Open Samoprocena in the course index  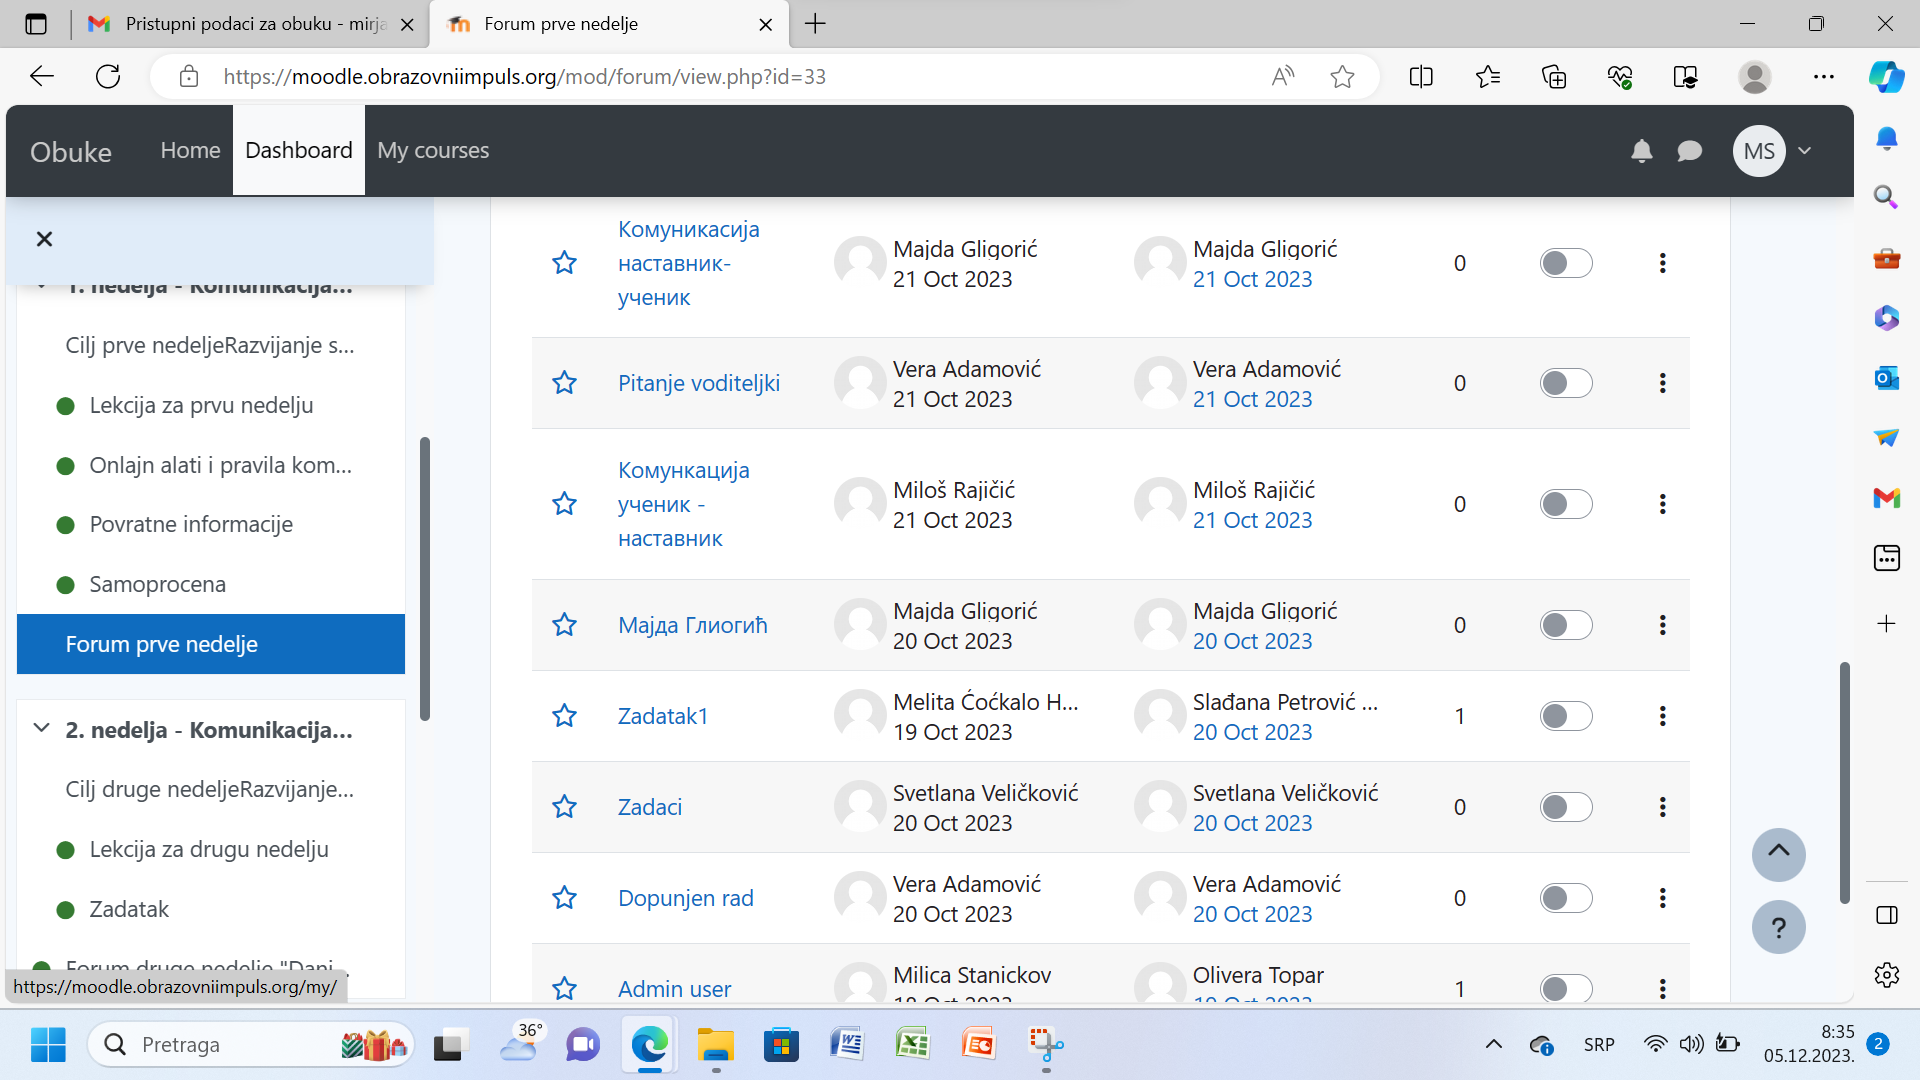(157, 584)
